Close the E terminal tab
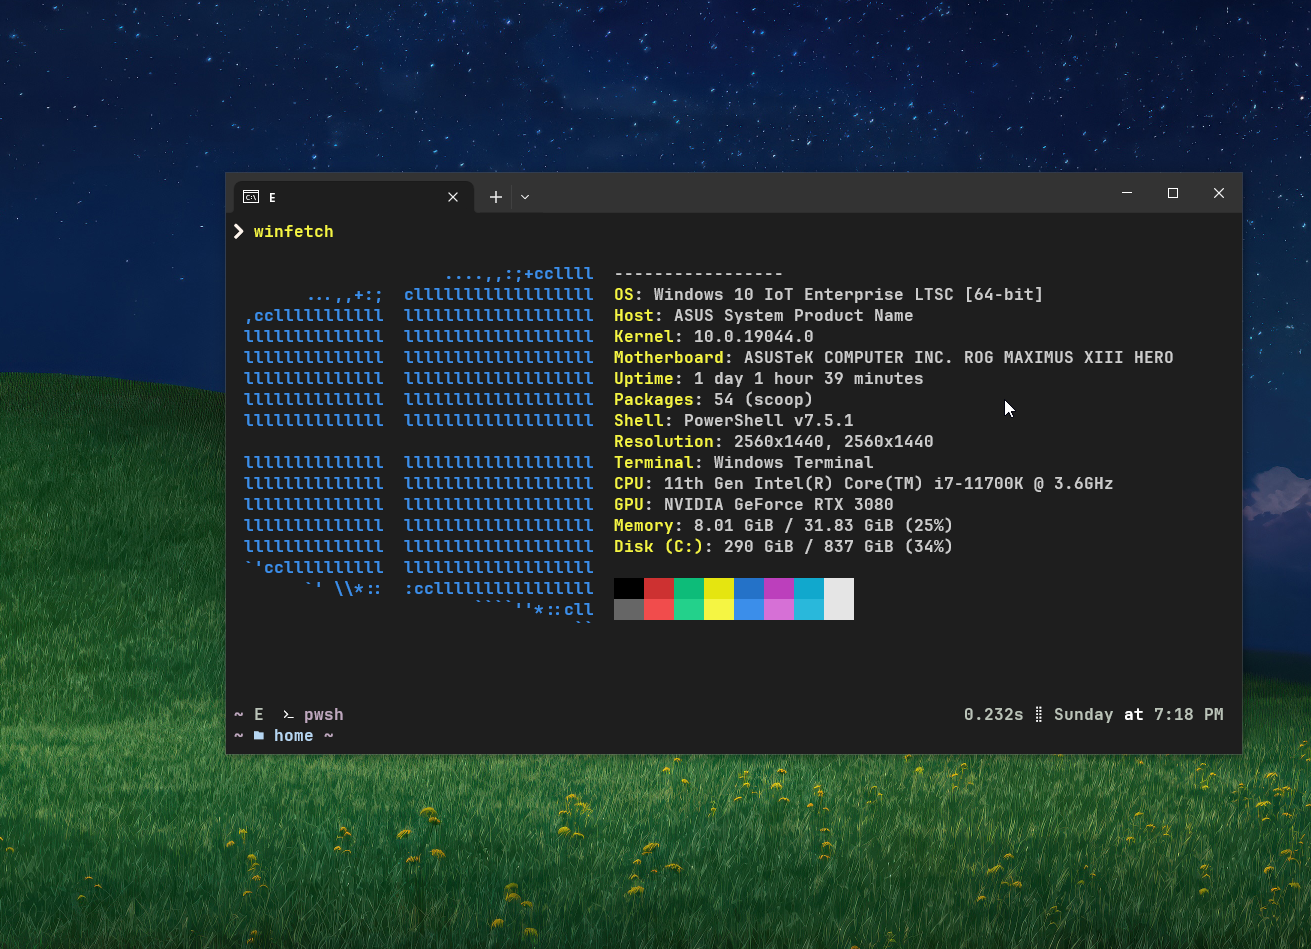The width and height of the screenshot is (1311, 949). [x=453, y=197]
